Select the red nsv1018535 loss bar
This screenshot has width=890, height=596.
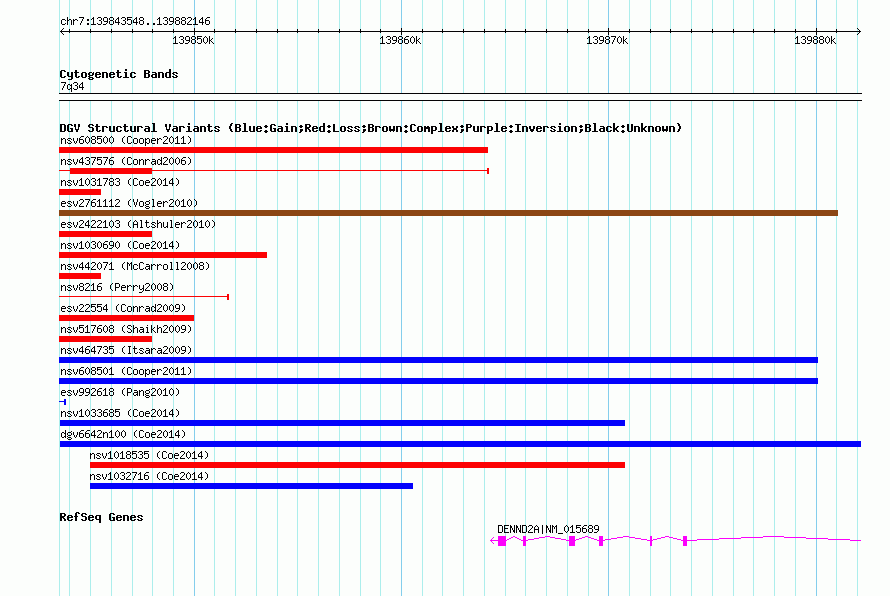click(358, 465)
